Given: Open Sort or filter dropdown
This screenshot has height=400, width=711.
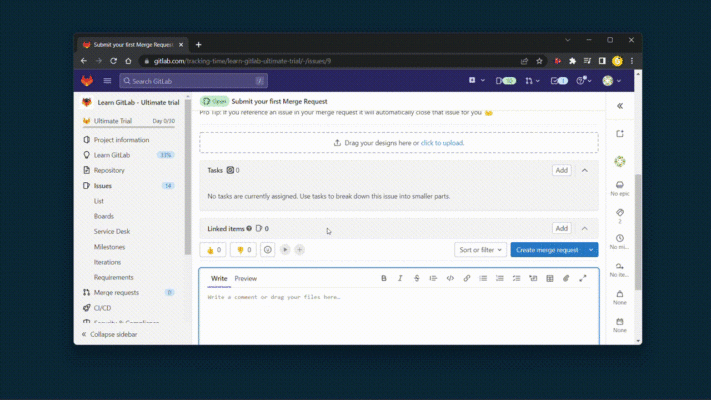Looking at the screenshot, I should pyautogui.click(x=480, y=250).
